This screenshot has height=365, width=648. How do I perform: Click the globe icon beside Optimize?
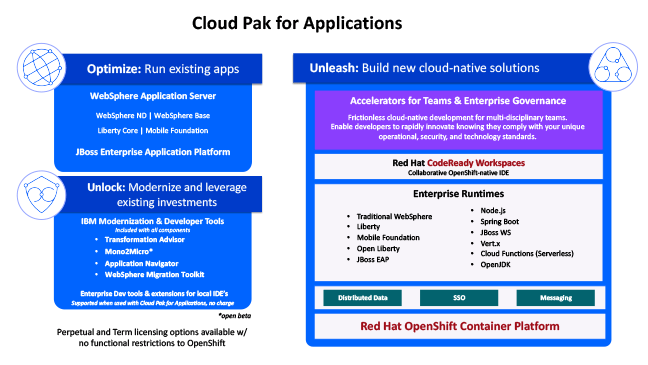pos(41,67)
